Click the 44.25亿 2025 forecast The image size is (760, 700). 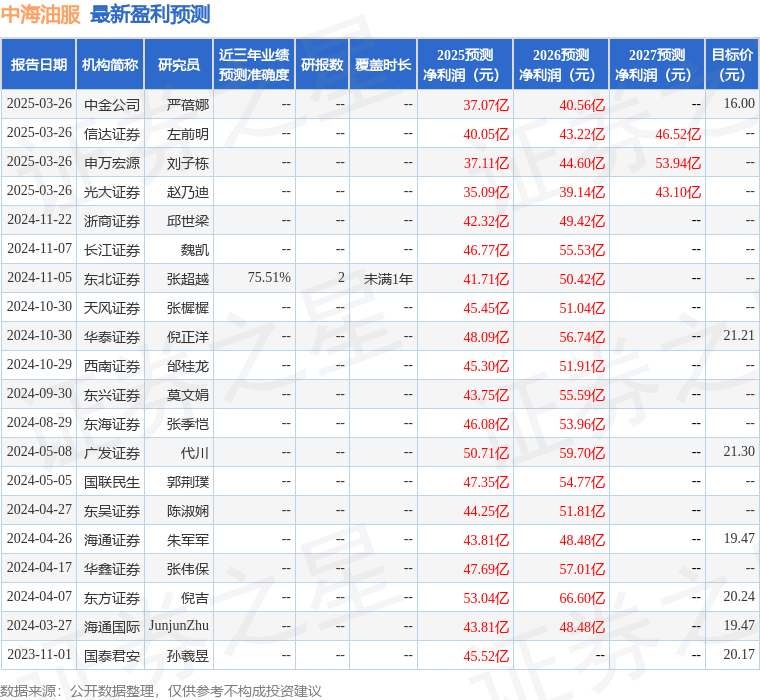pos(486,511)
